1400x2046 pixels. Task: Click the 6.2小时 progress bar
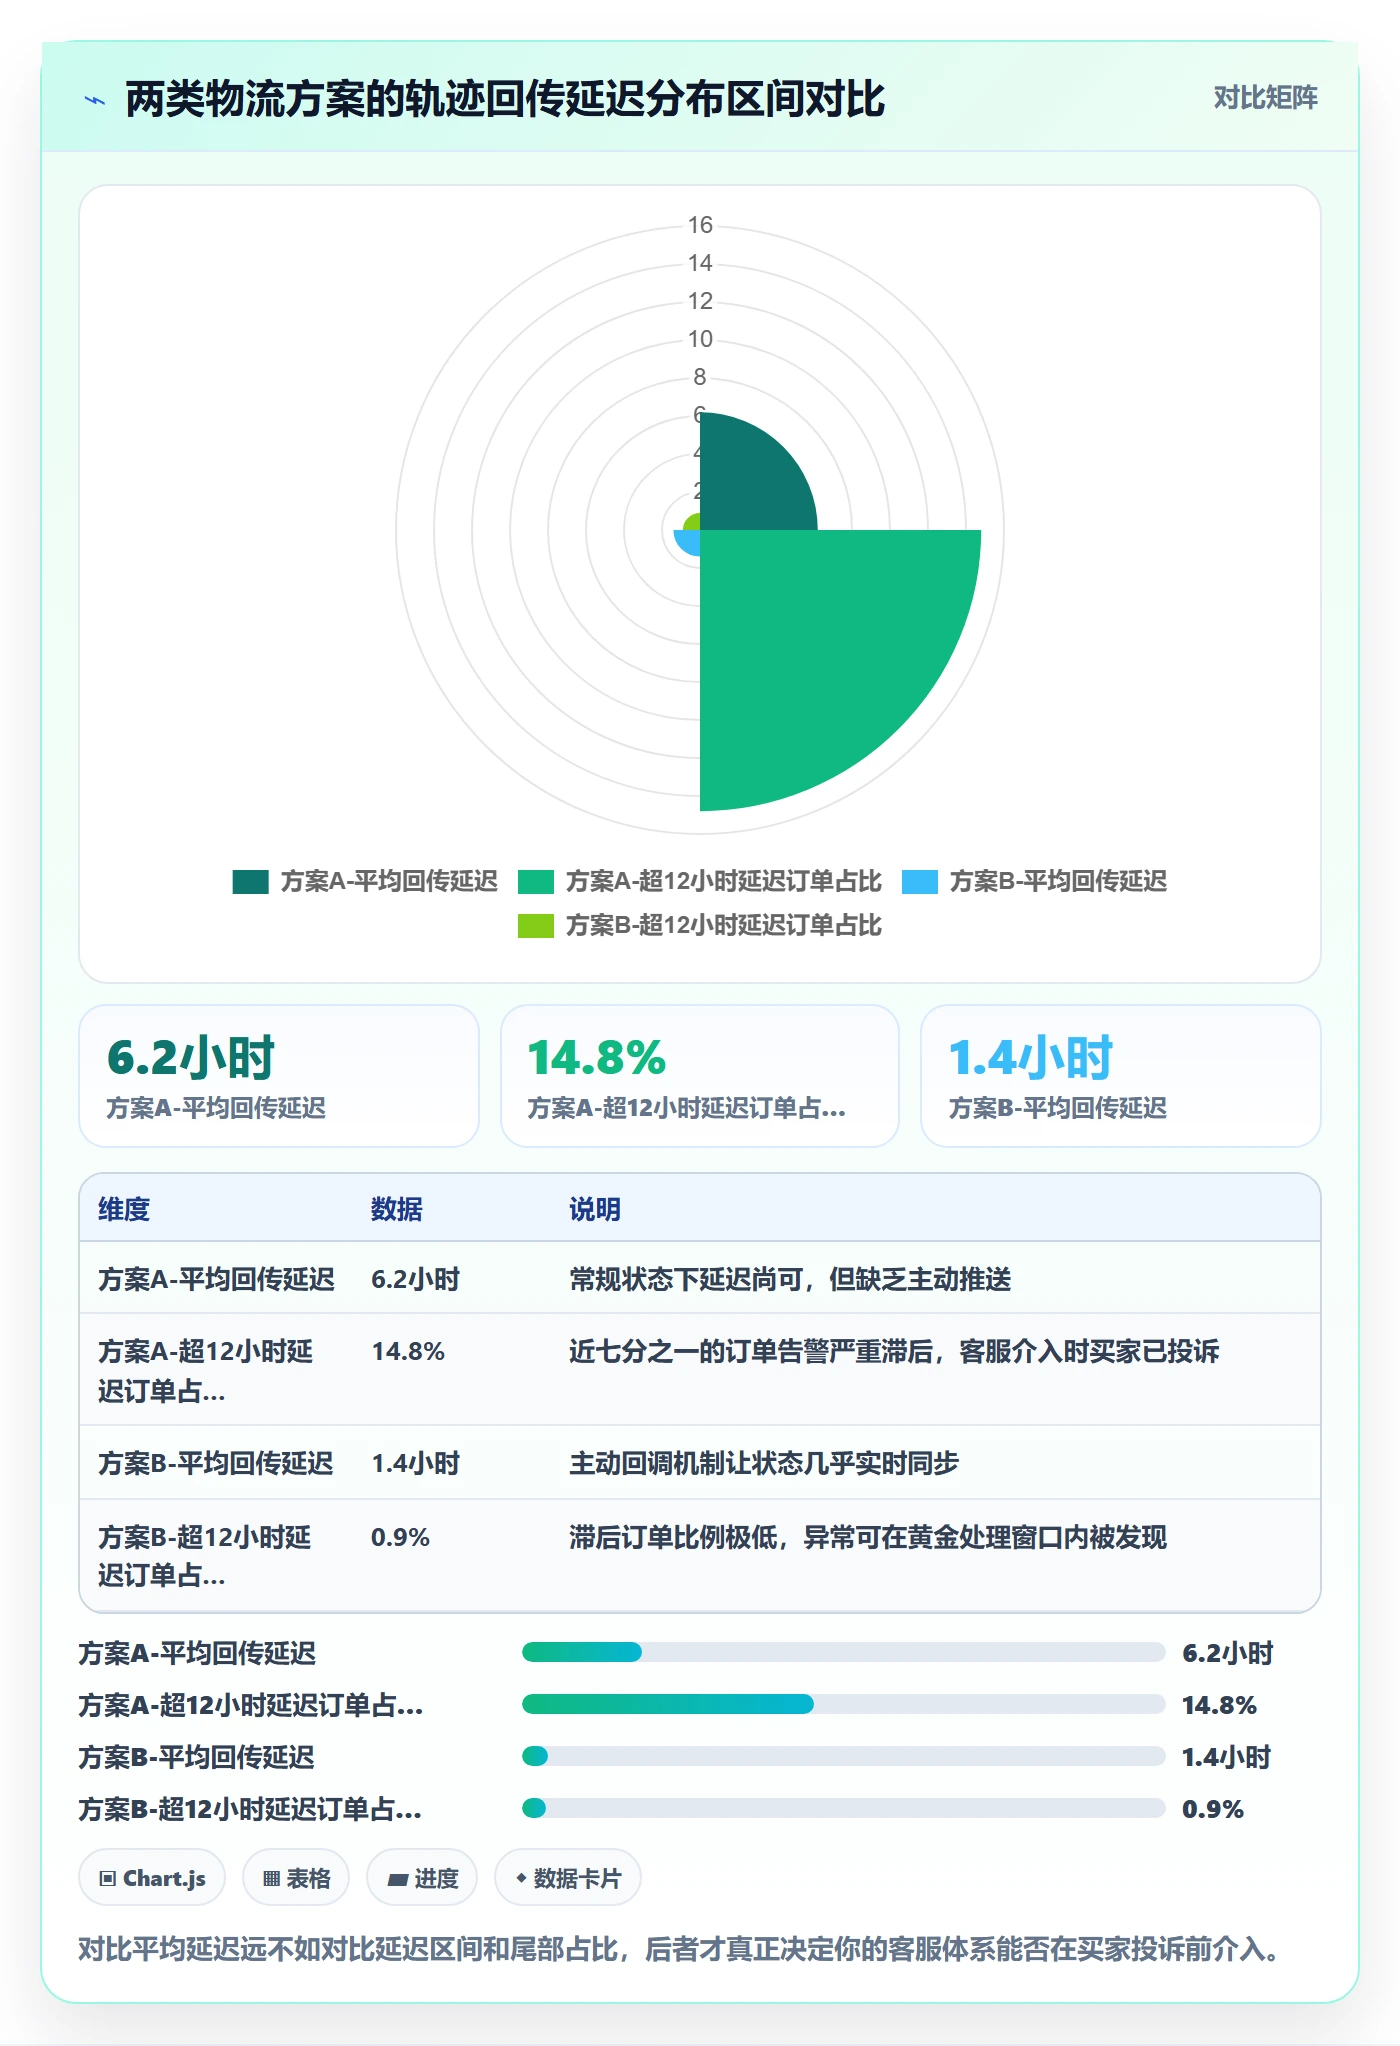pos(844,1652)
